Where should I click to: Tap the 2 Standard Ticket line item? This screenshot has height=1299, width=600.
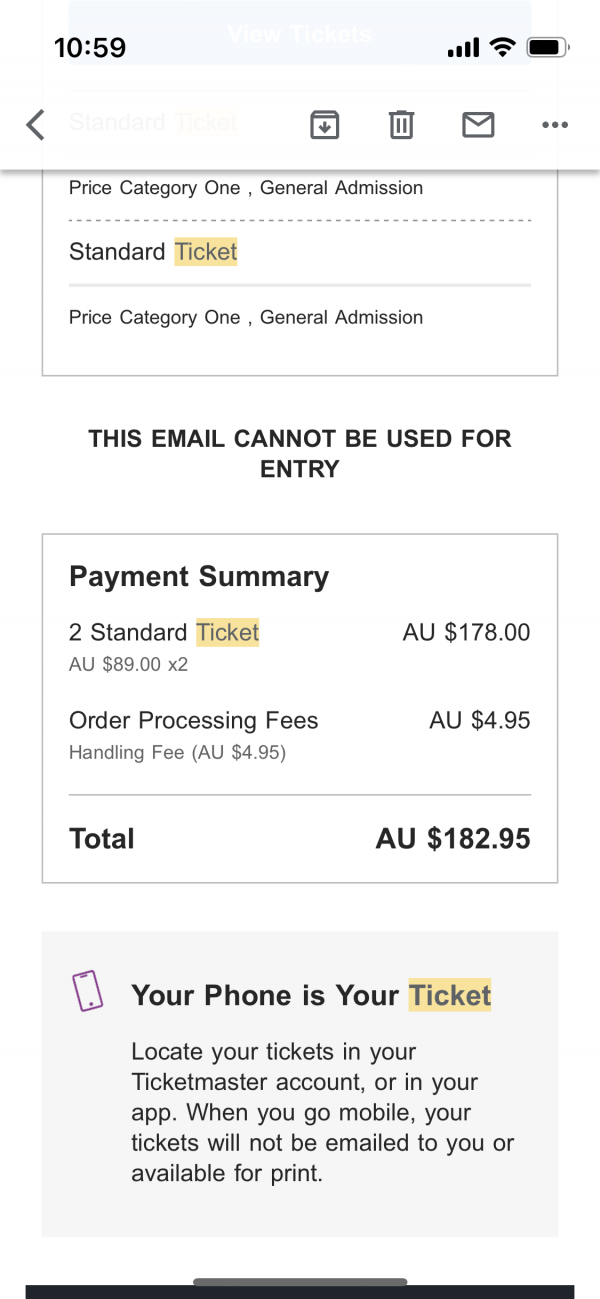(164, 632)
